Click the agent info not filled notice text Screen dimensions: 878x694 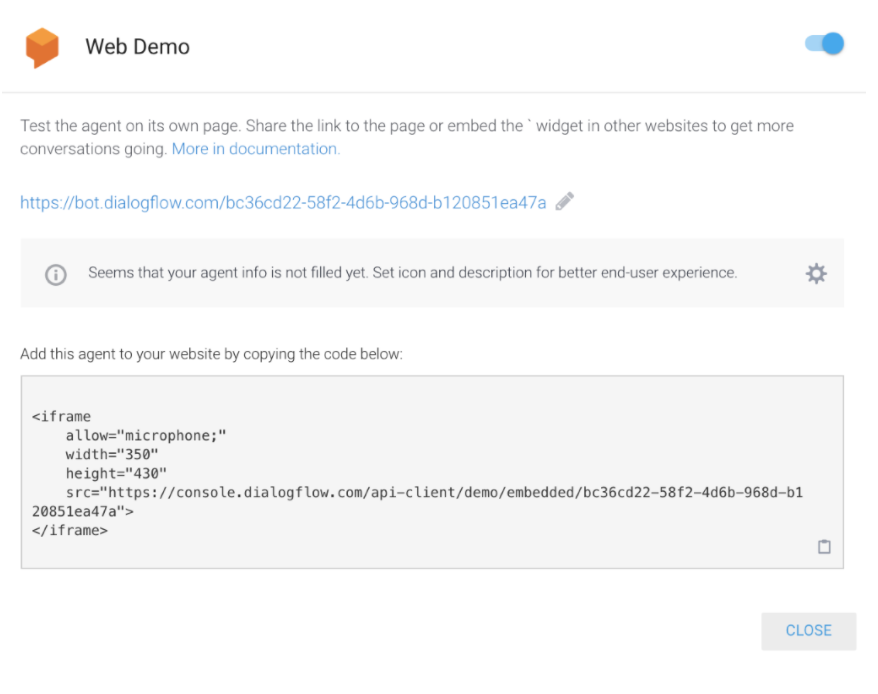(412, 273)
